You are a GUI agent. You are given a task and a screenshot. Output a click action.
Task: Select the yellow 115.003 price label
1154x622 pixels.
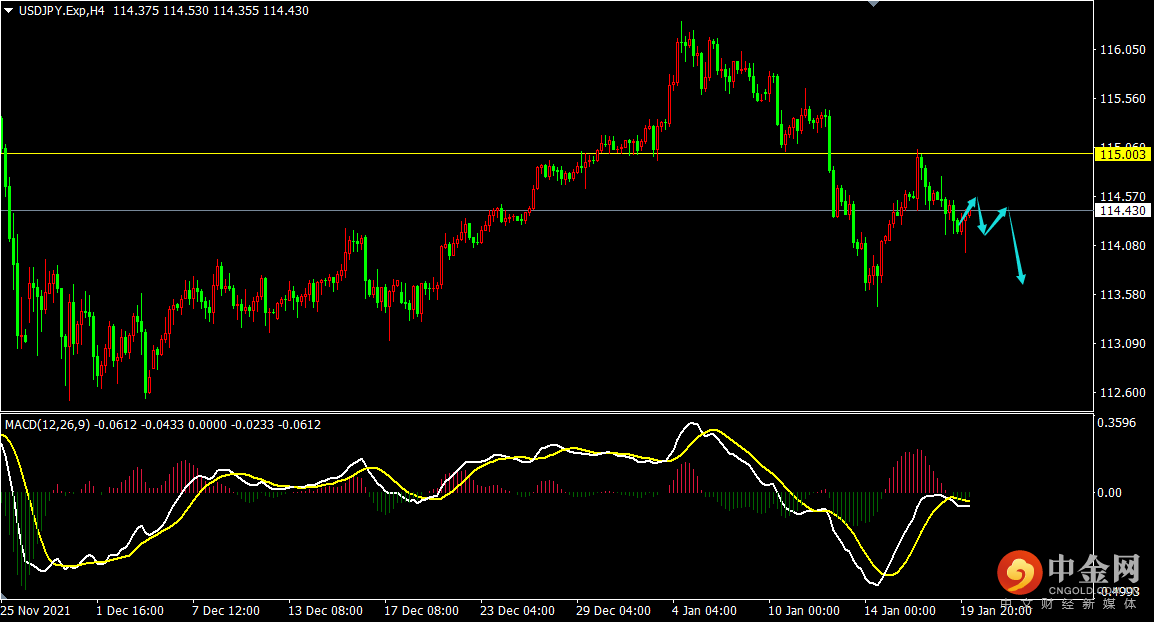pyautogui.click(x=1122, y=154)
